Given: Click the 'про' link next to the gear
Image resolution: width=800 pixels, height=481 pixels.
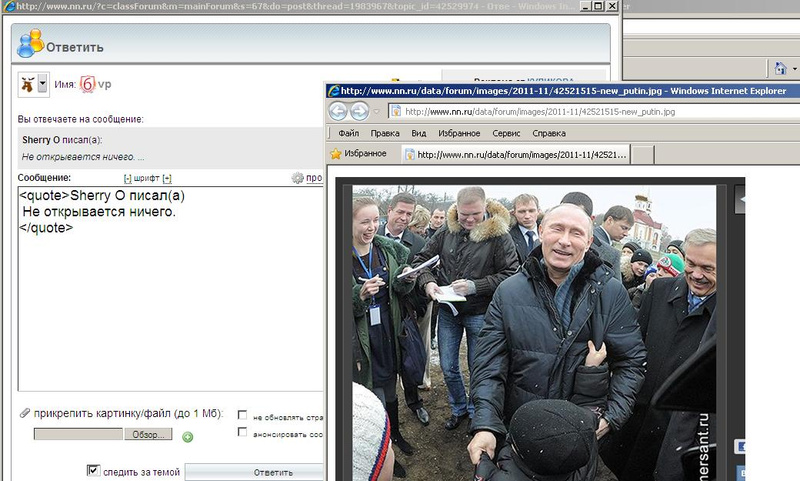Looking at the screenshot, I should pos(314,178).
